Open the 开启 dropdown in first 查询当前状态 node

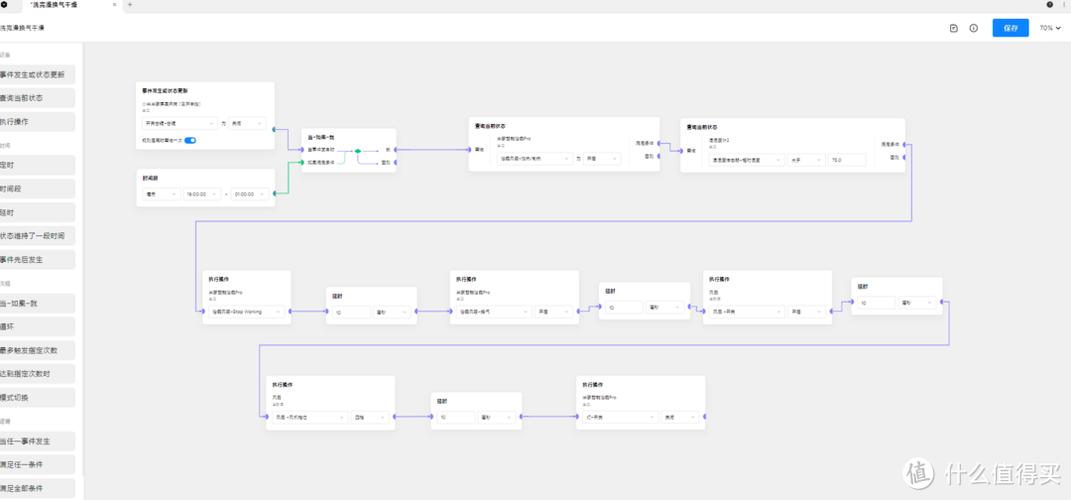[603, 158]
